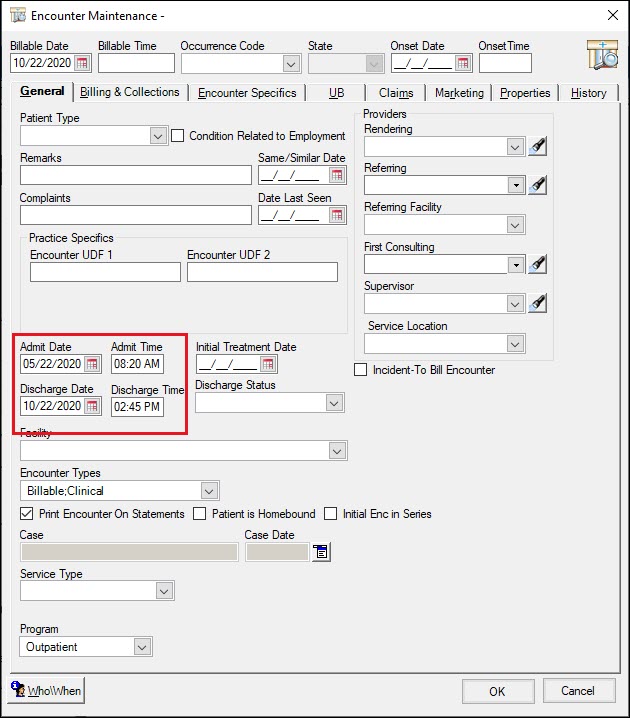
Task: Enable Condition Related to Employment checkbox
Action: [178, 136]
